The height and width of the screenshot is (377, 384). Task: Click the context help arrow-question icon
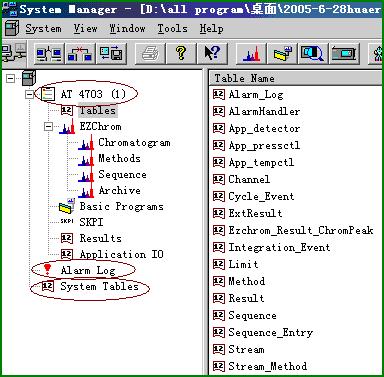(x=212, y=53)
